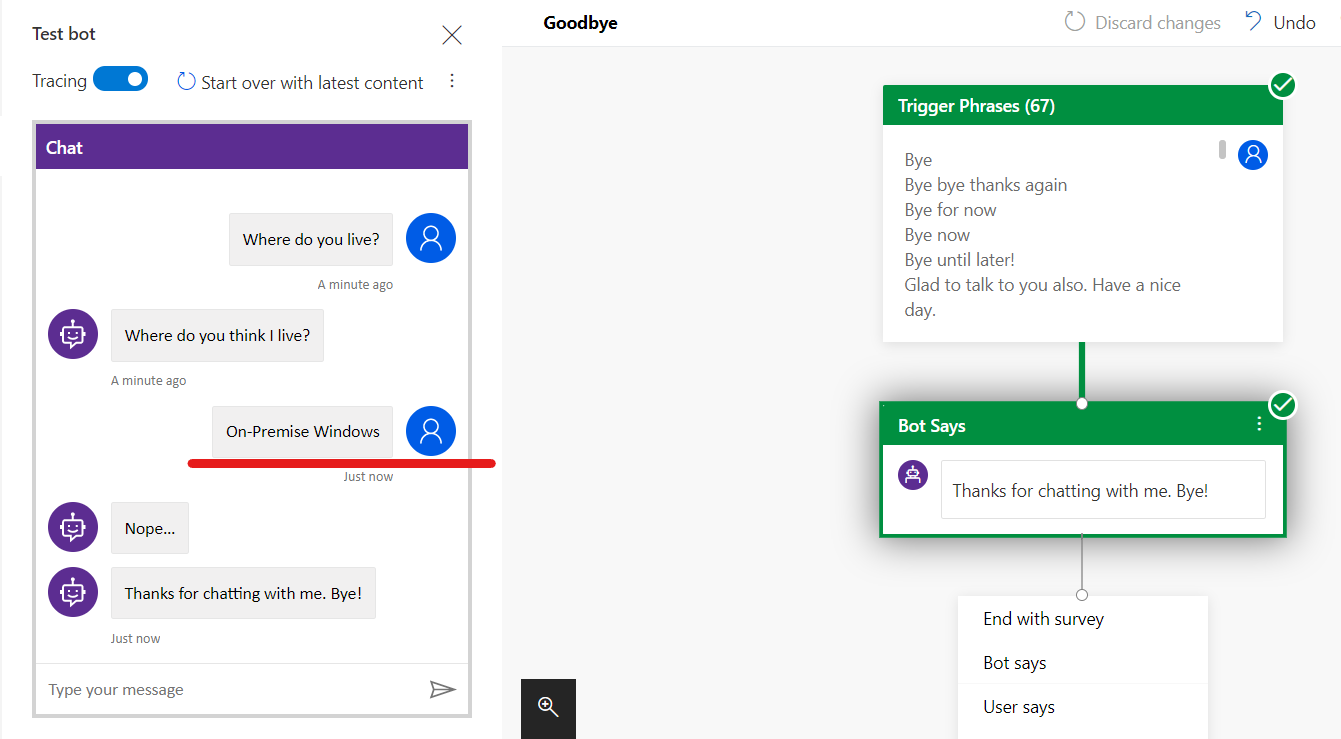Choose 'Bot says' from add-node menu
1341x739 pixels.
(x=1083, y=663)
